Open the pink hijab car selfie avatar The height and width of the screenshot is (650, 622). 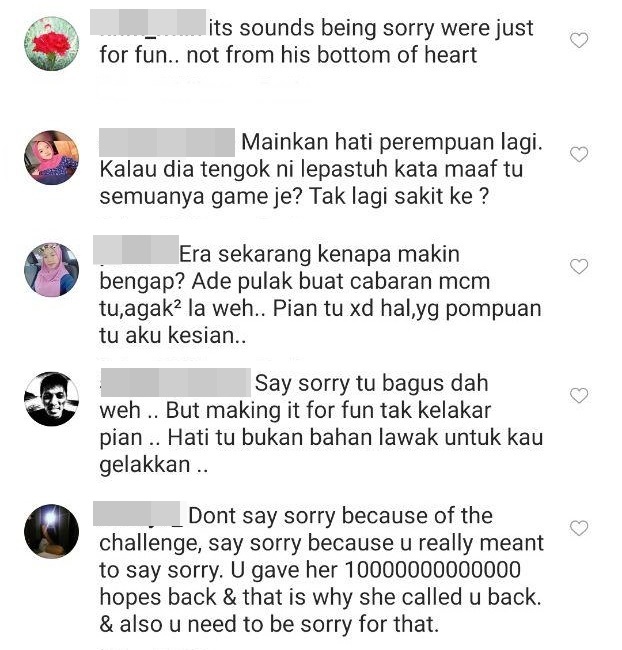51,270
